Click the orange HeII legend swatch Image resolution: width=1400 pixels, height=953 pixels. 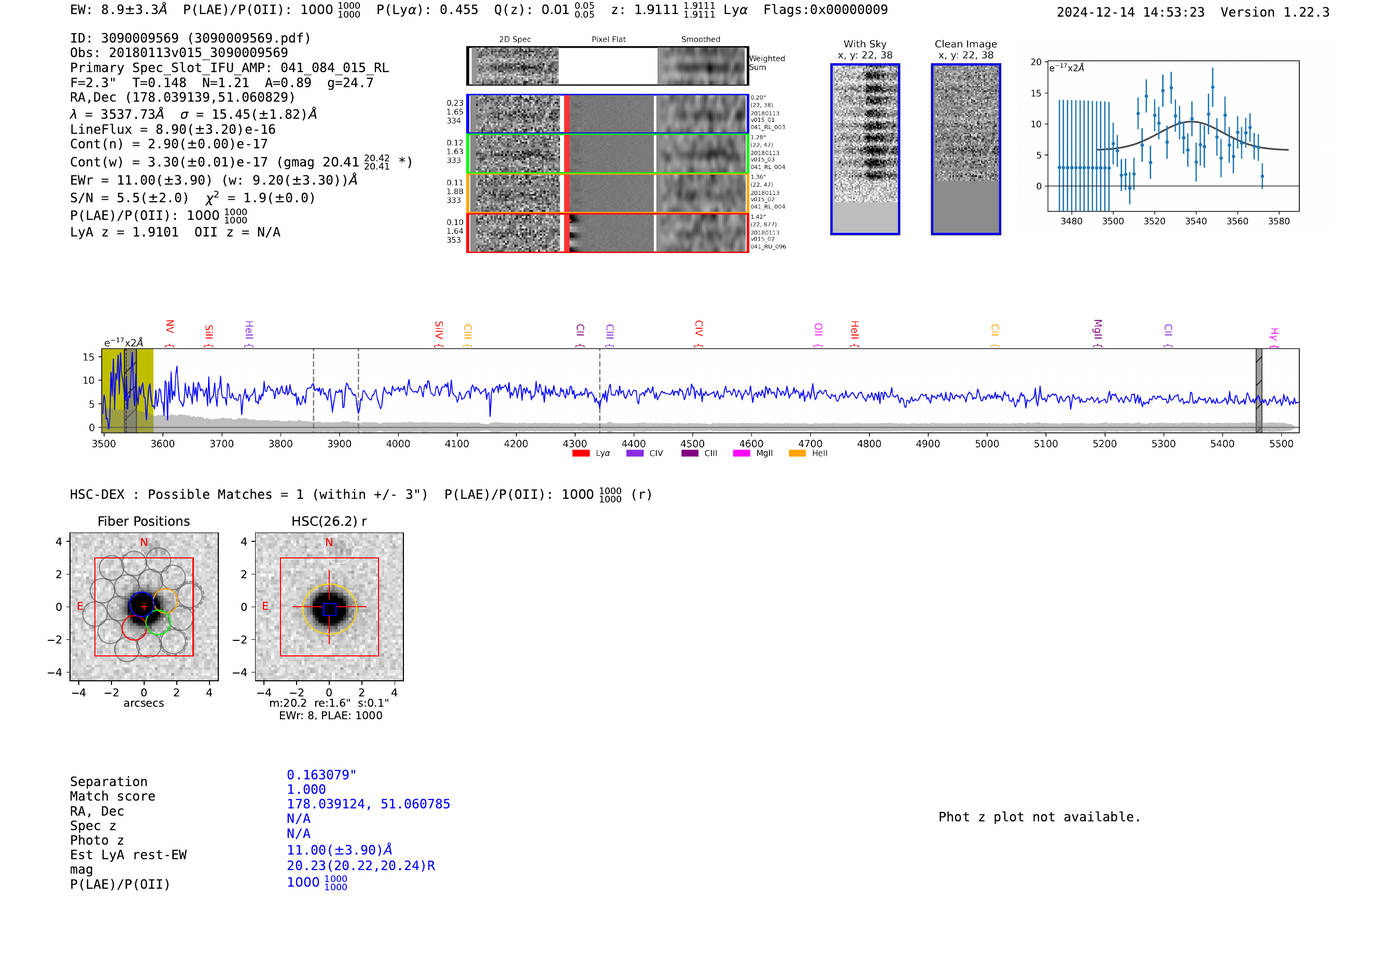coord(797,453)
